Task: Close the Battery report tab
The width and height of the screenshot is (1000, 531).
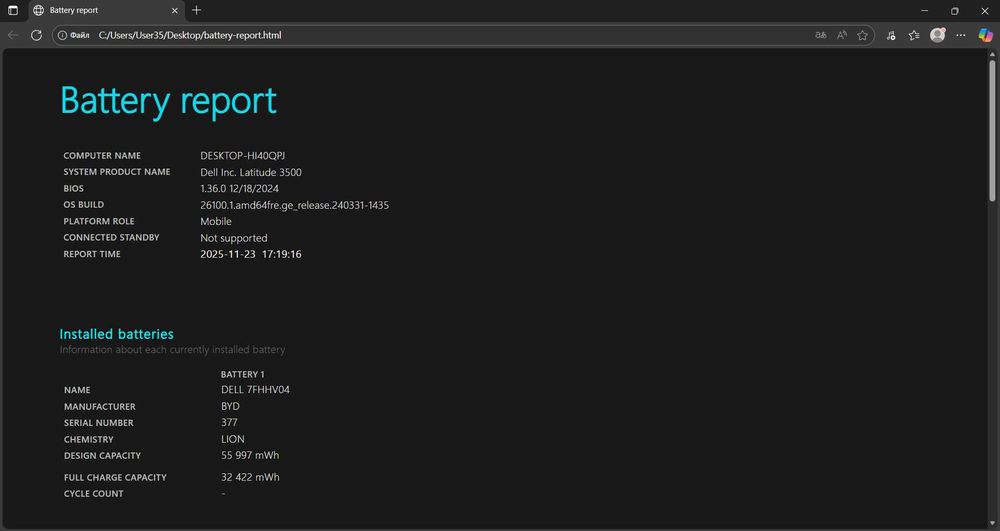Action: click(175, 10)
